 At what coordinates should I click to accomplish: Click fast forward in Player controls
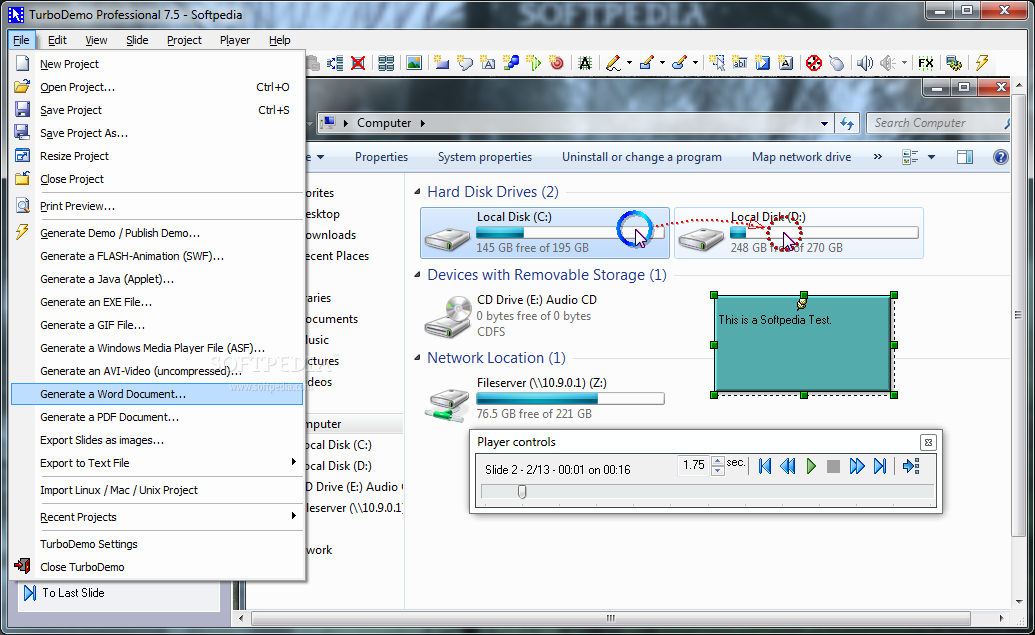pos(857,467)
